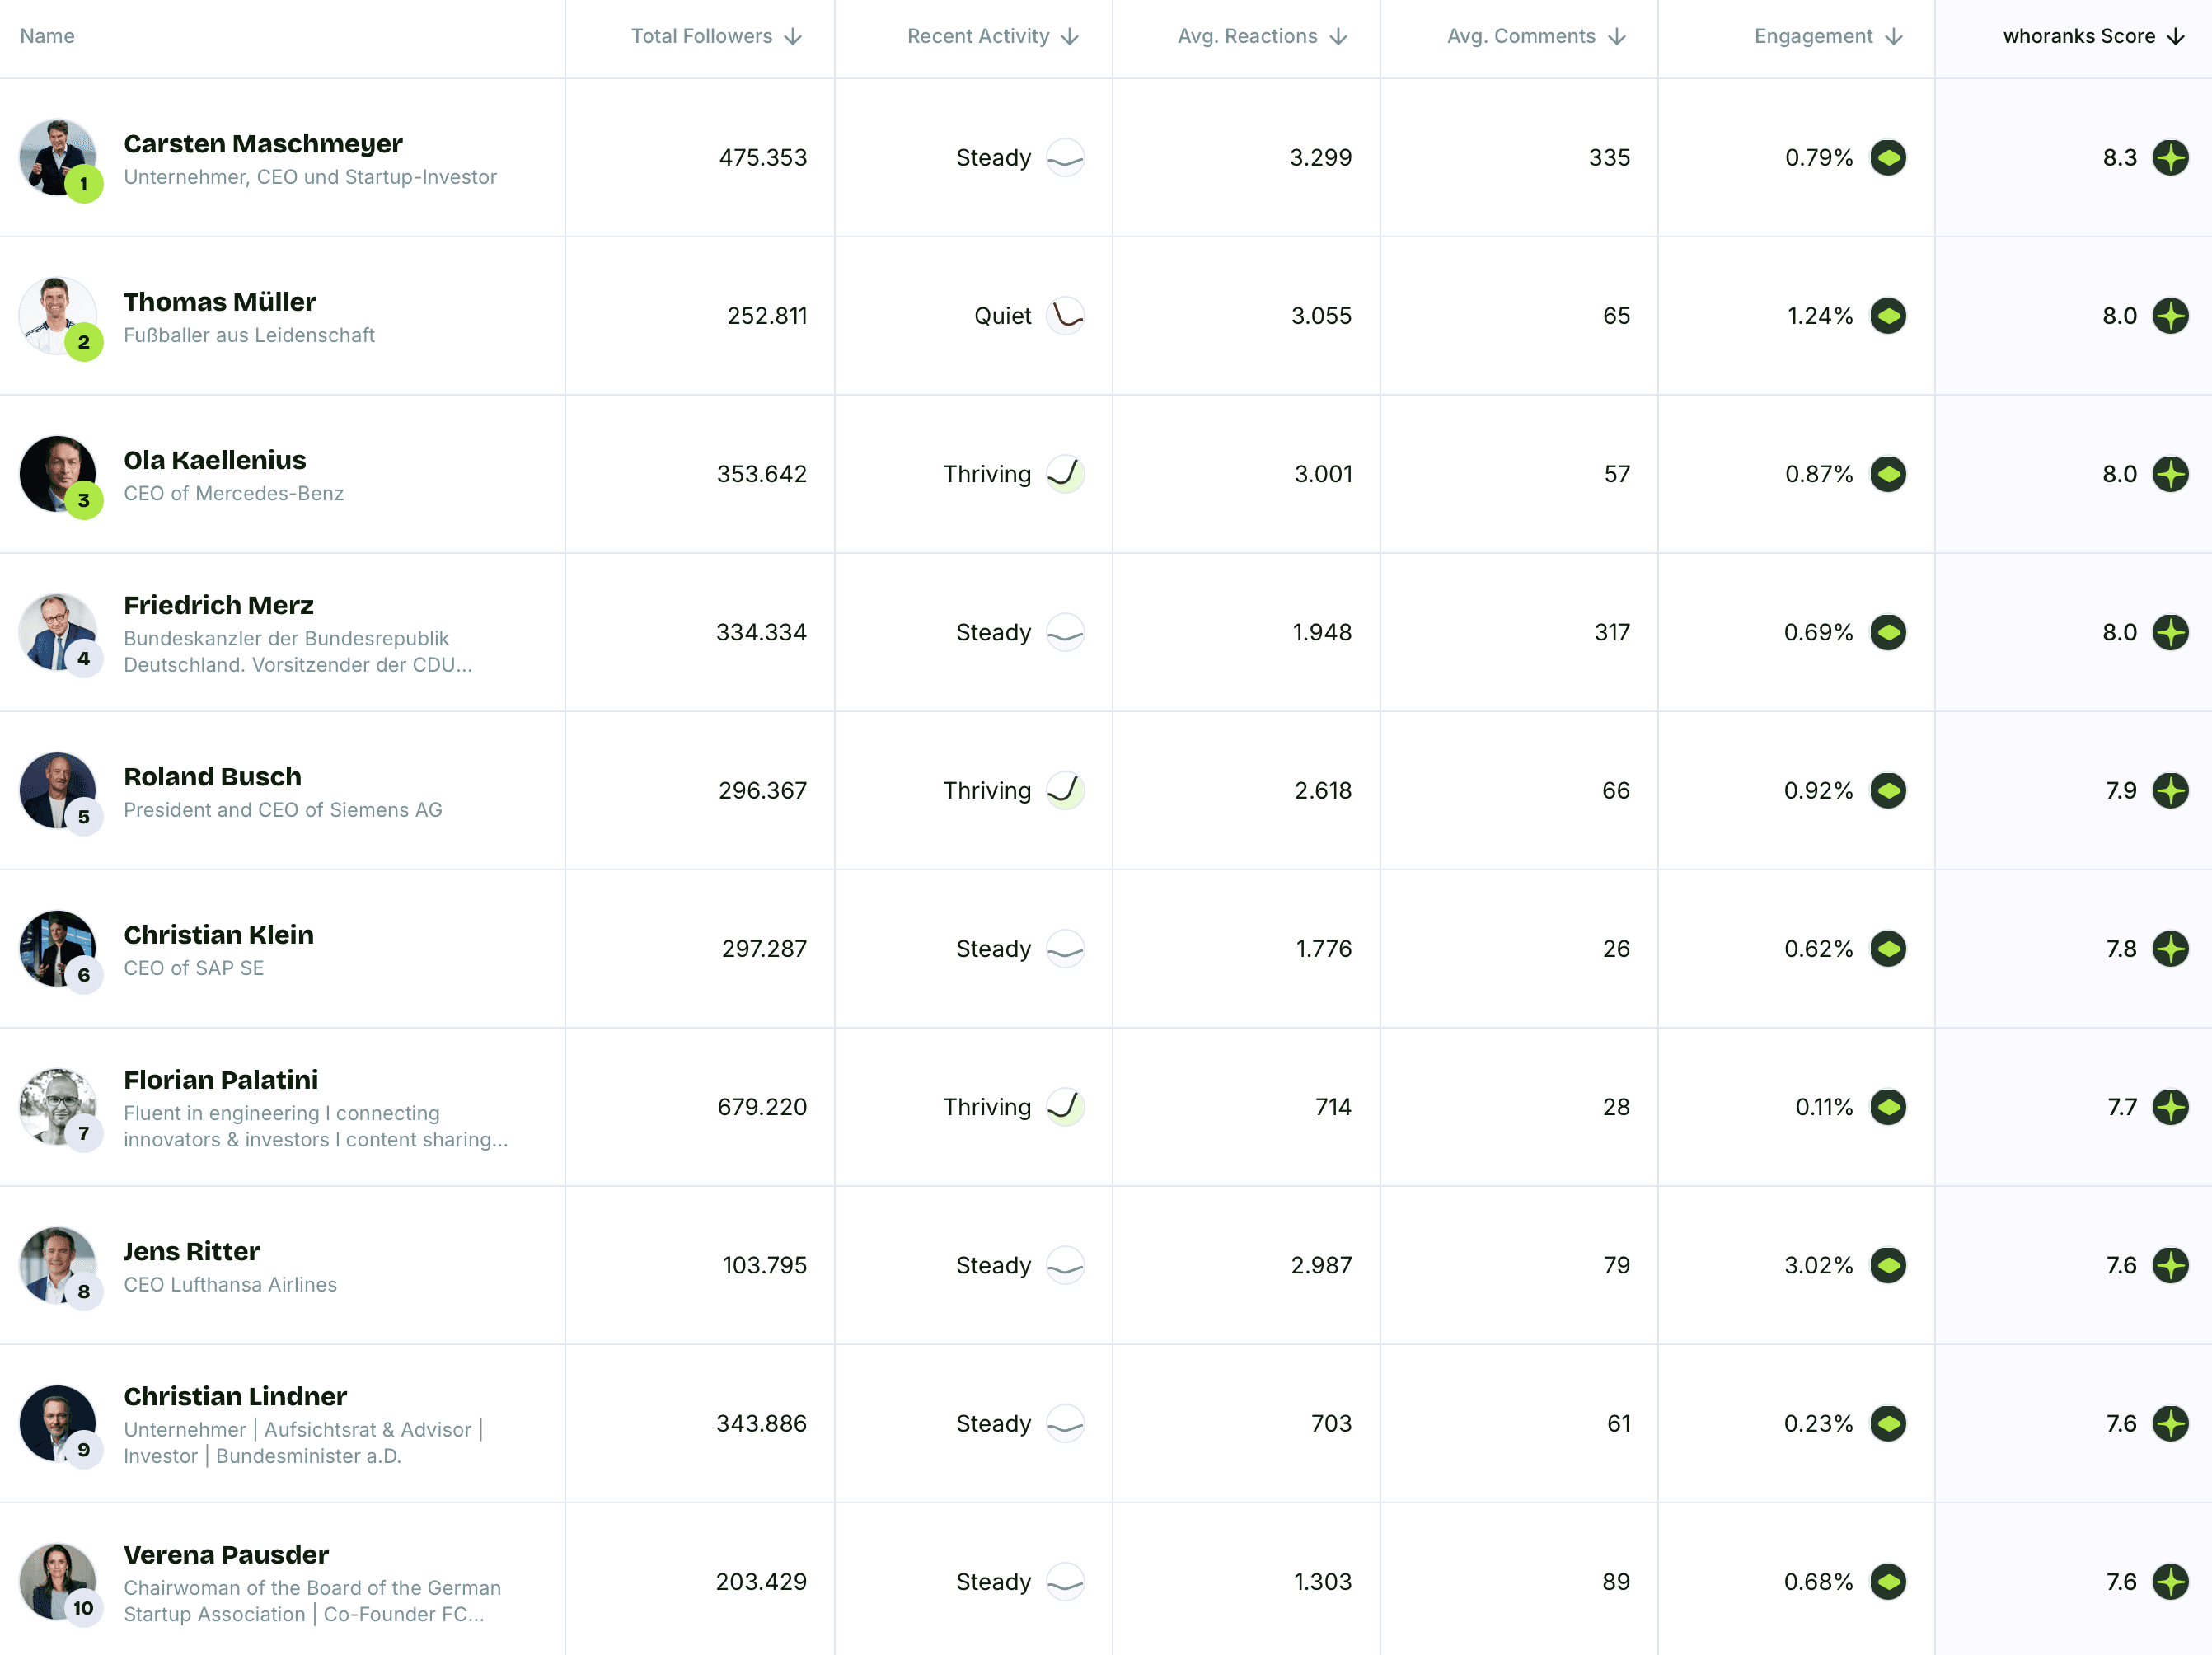Screen dimensions: 2212x1655
Task: Click the plus icon beside Carsten Maschmeyer's score
Action: coord(2172,157)
